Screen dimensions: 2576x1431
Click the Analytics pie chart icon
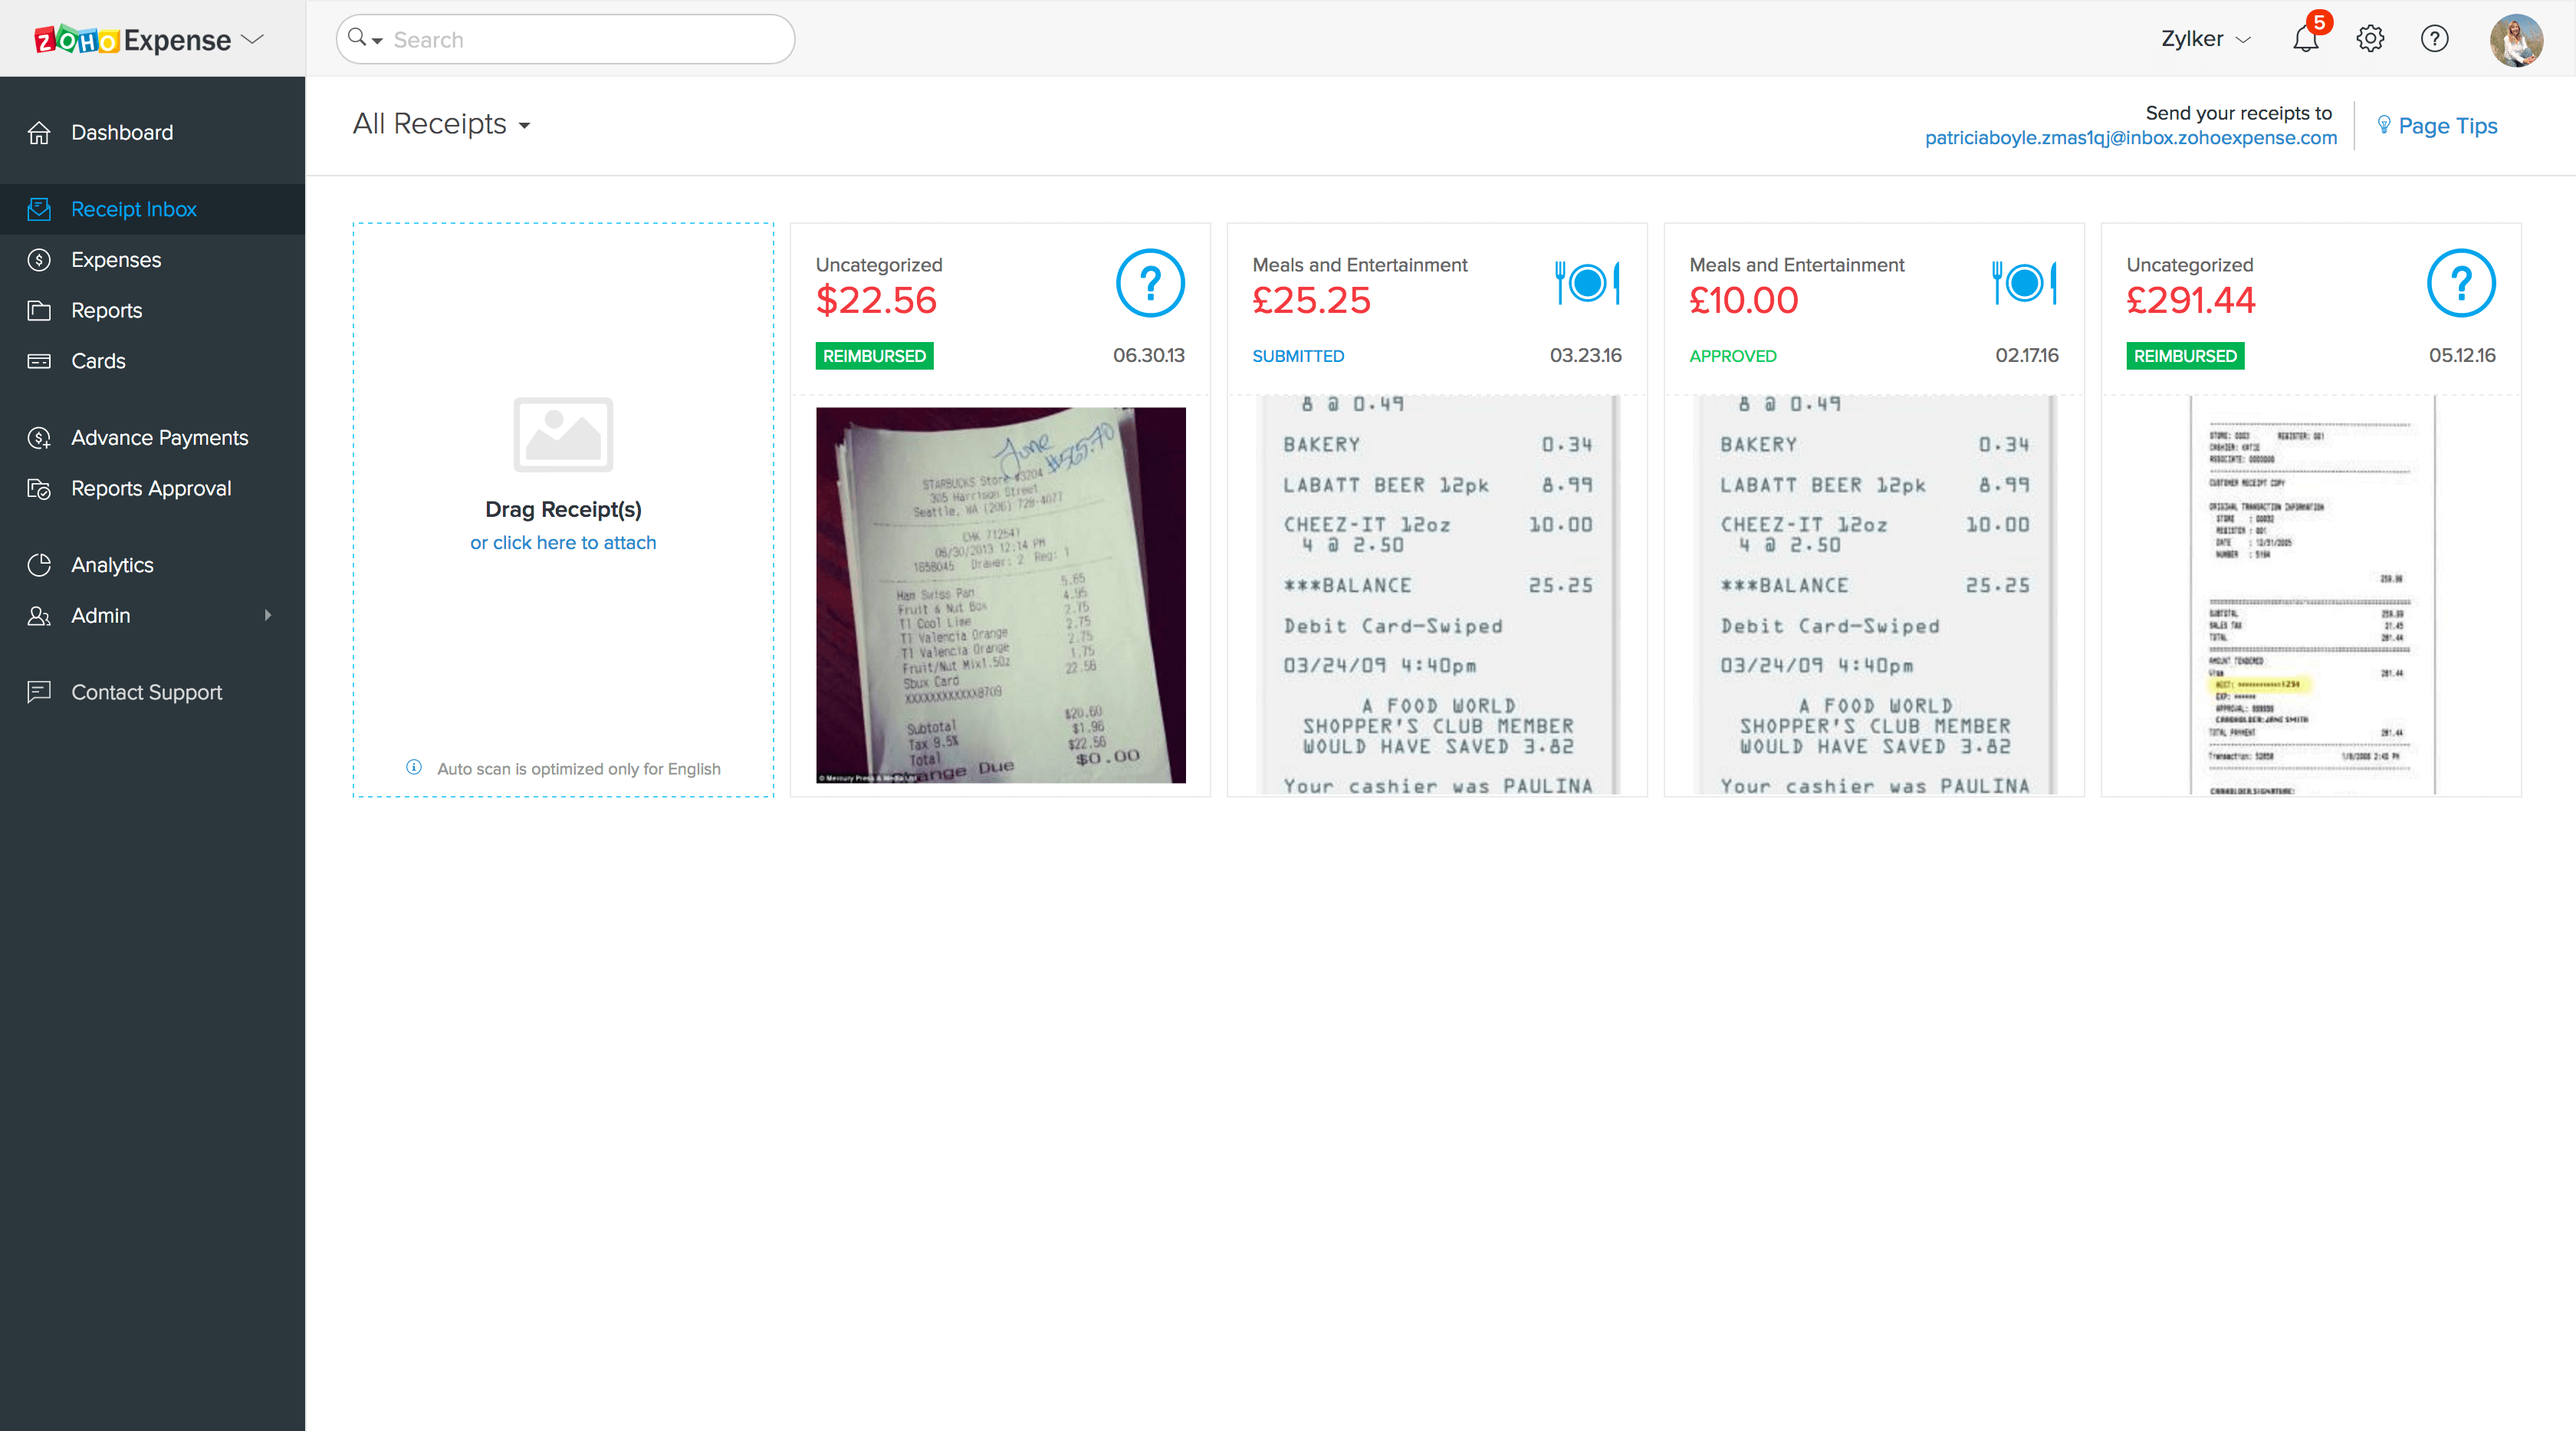tap(39, 565)
